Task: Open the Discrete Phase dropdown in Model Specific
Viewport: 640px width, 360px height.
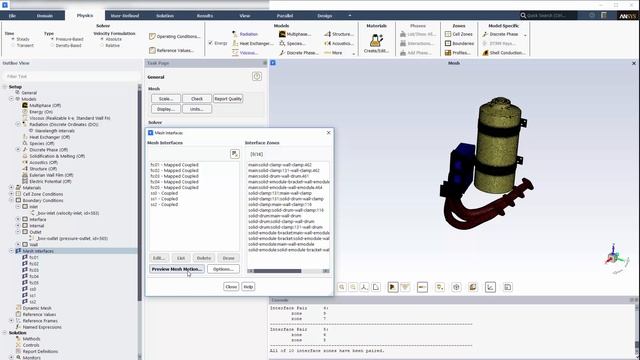Action: point(525,35)
